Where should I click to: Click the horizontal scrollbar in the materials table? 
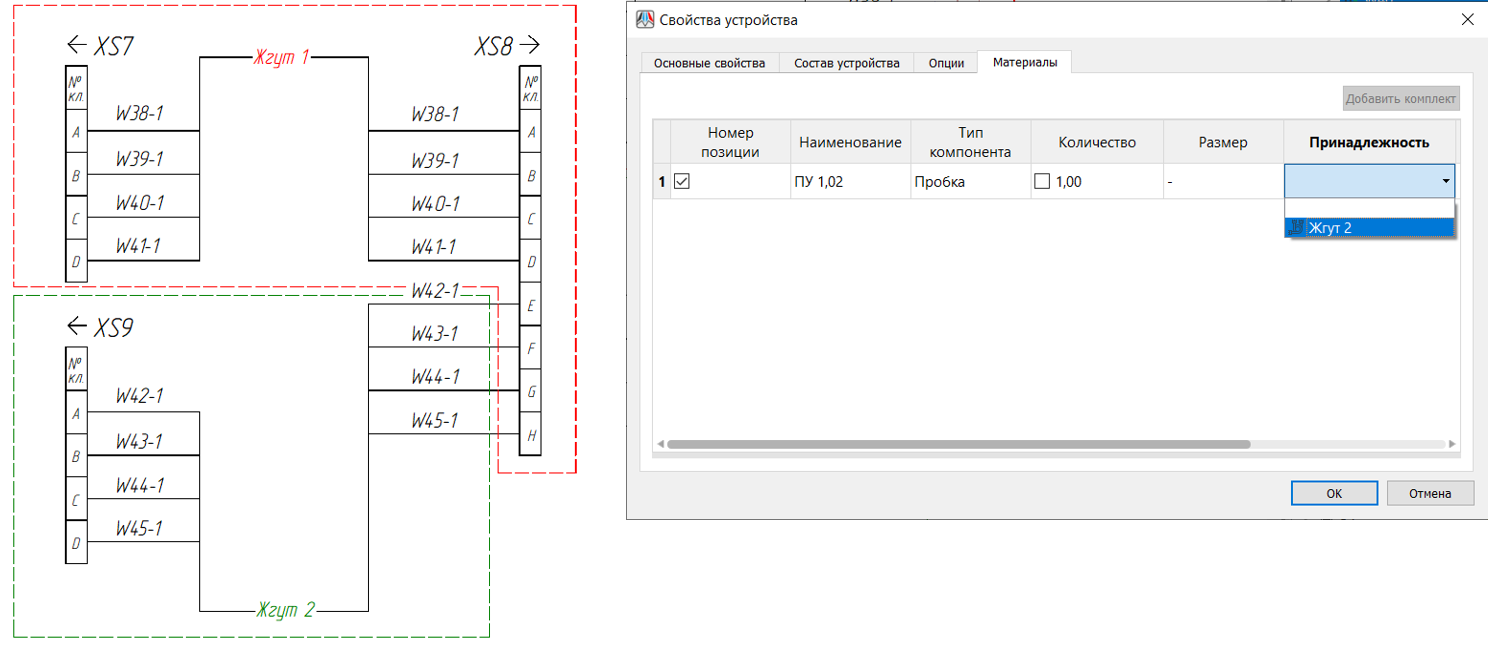coord(957,444)
